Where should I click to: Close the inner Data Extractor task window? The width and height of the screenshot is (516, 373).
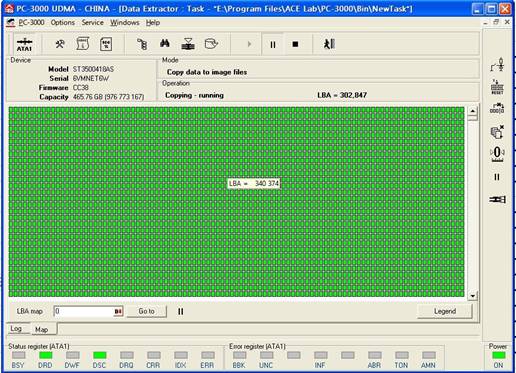coord(507,22)
